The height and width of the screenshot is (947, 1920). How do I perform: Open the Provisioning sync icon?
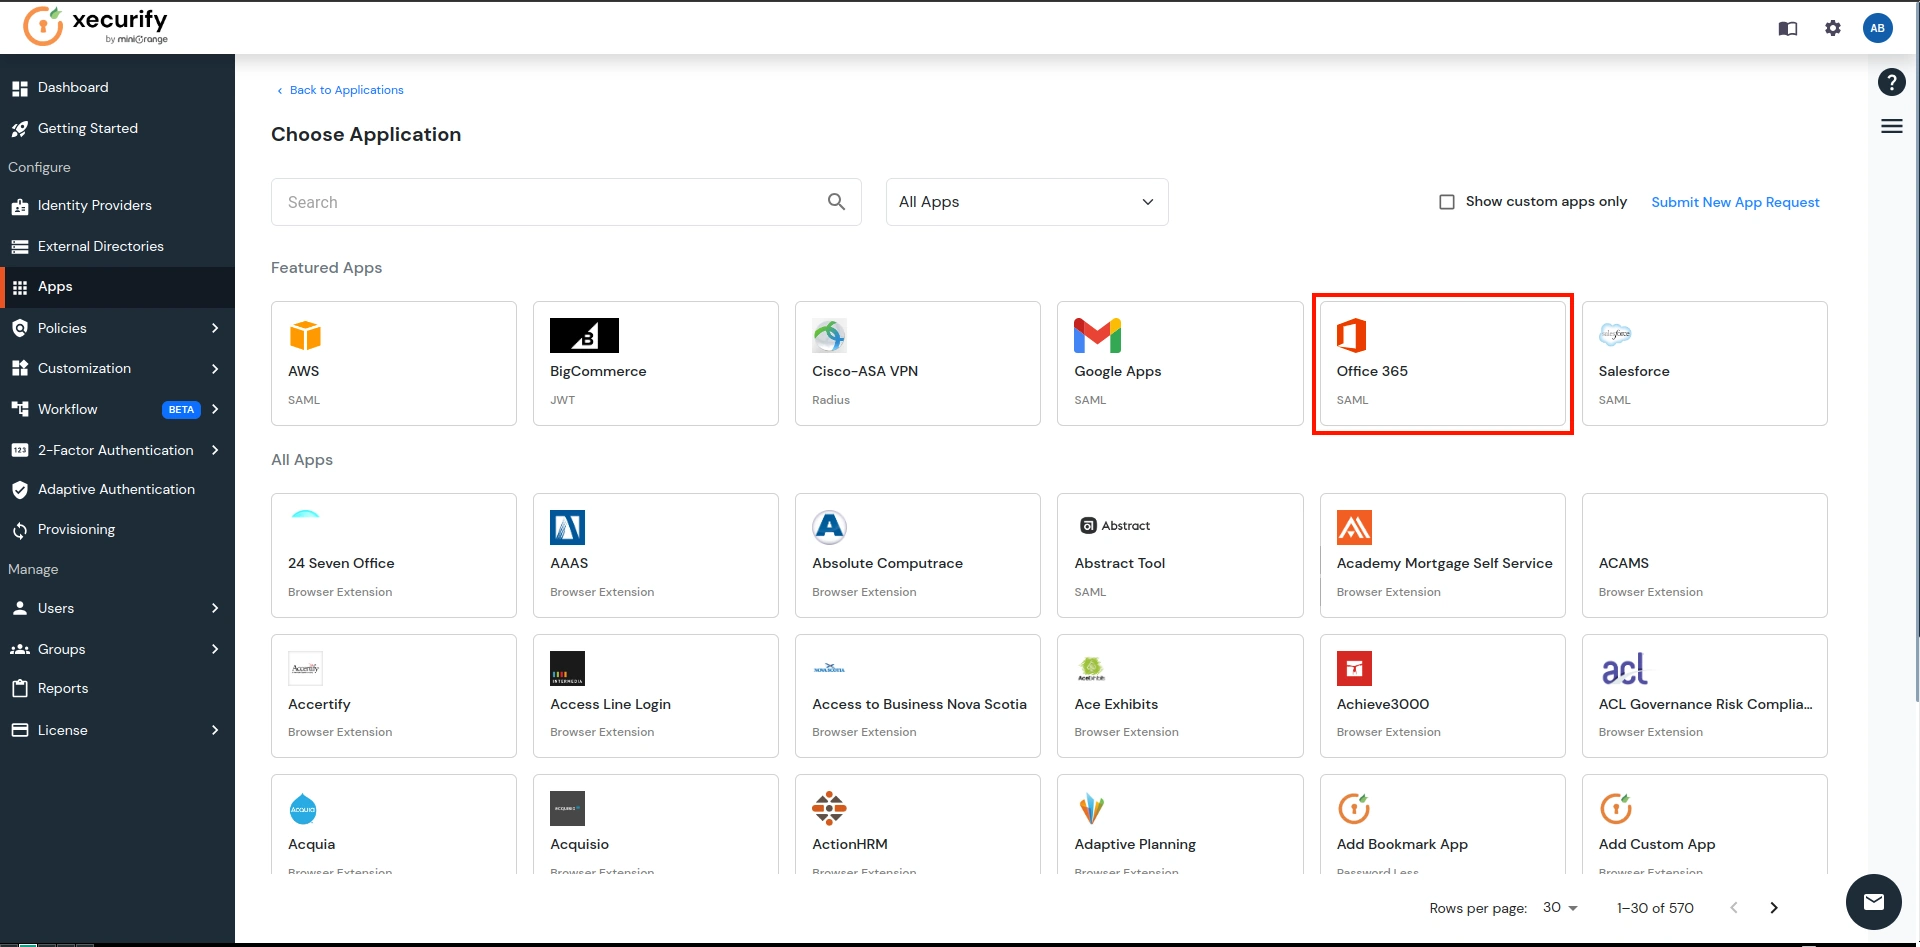coord(19,529)
